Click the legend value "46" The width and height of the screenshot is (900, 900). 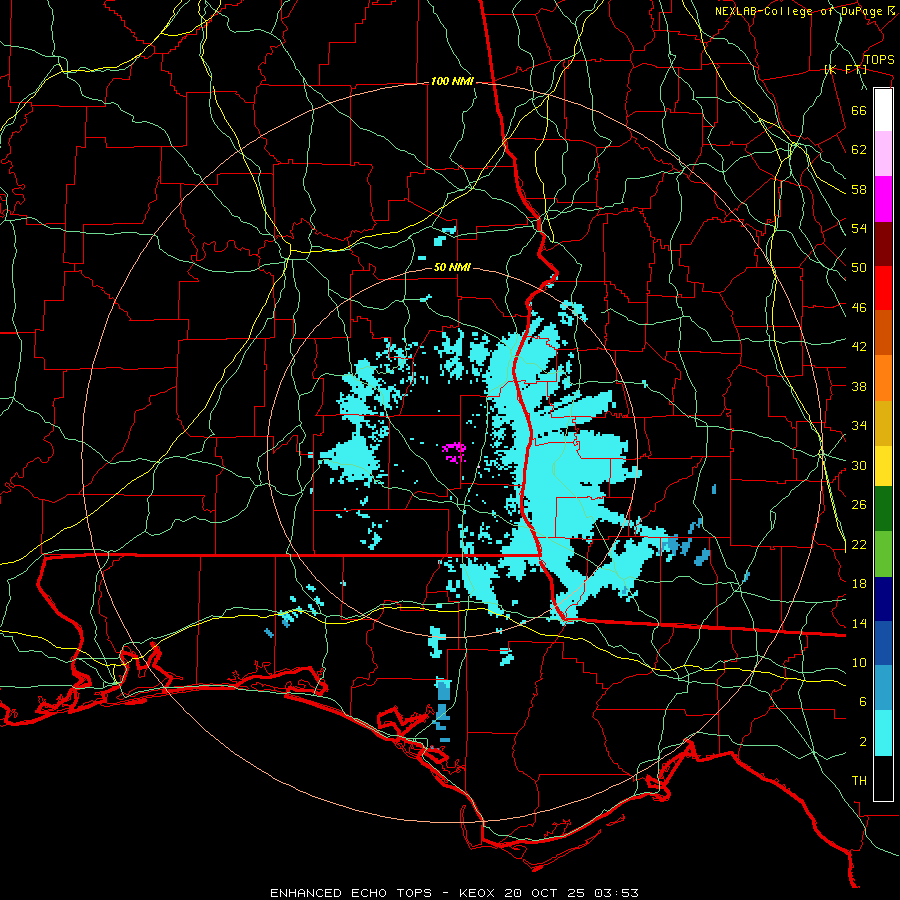click(x=859, y=308)
